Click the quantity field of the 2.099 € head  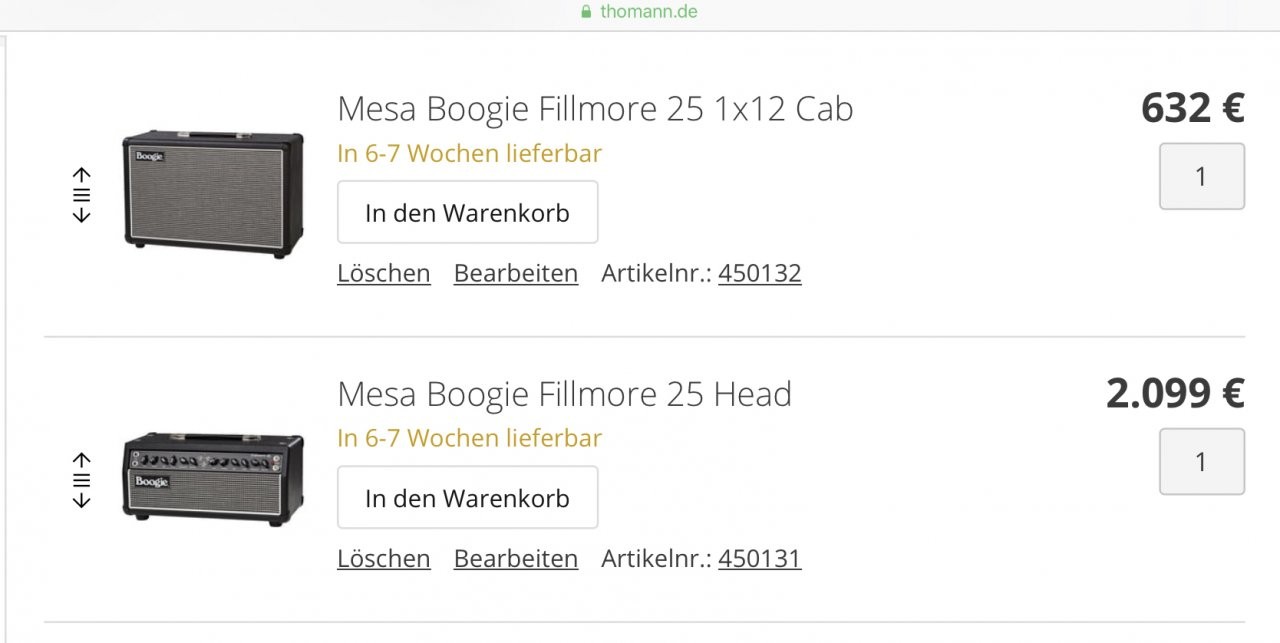coord(1202,461)
